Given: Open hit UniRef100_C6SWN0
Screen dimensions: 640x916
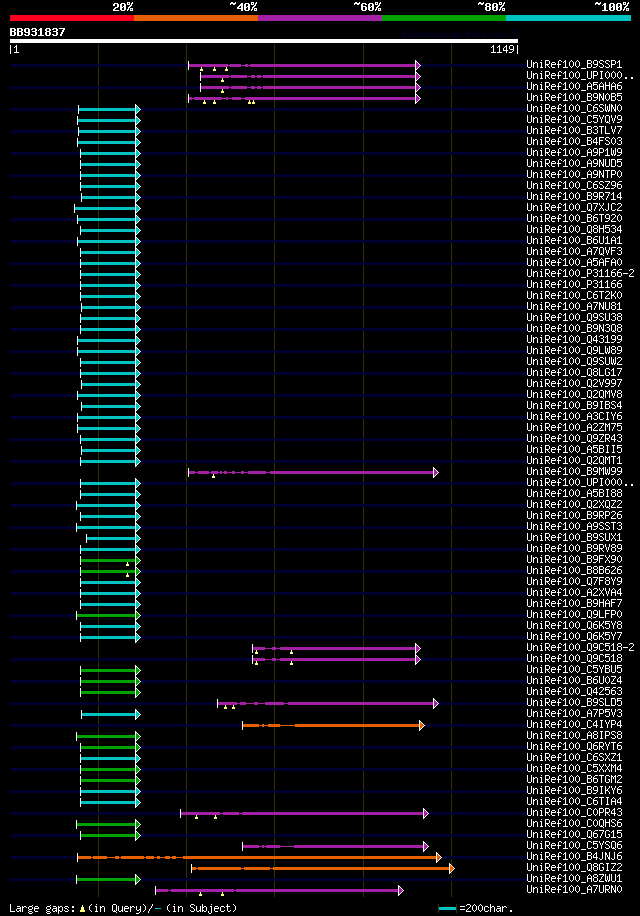Looking at the screenshot, I should [574, 109].
